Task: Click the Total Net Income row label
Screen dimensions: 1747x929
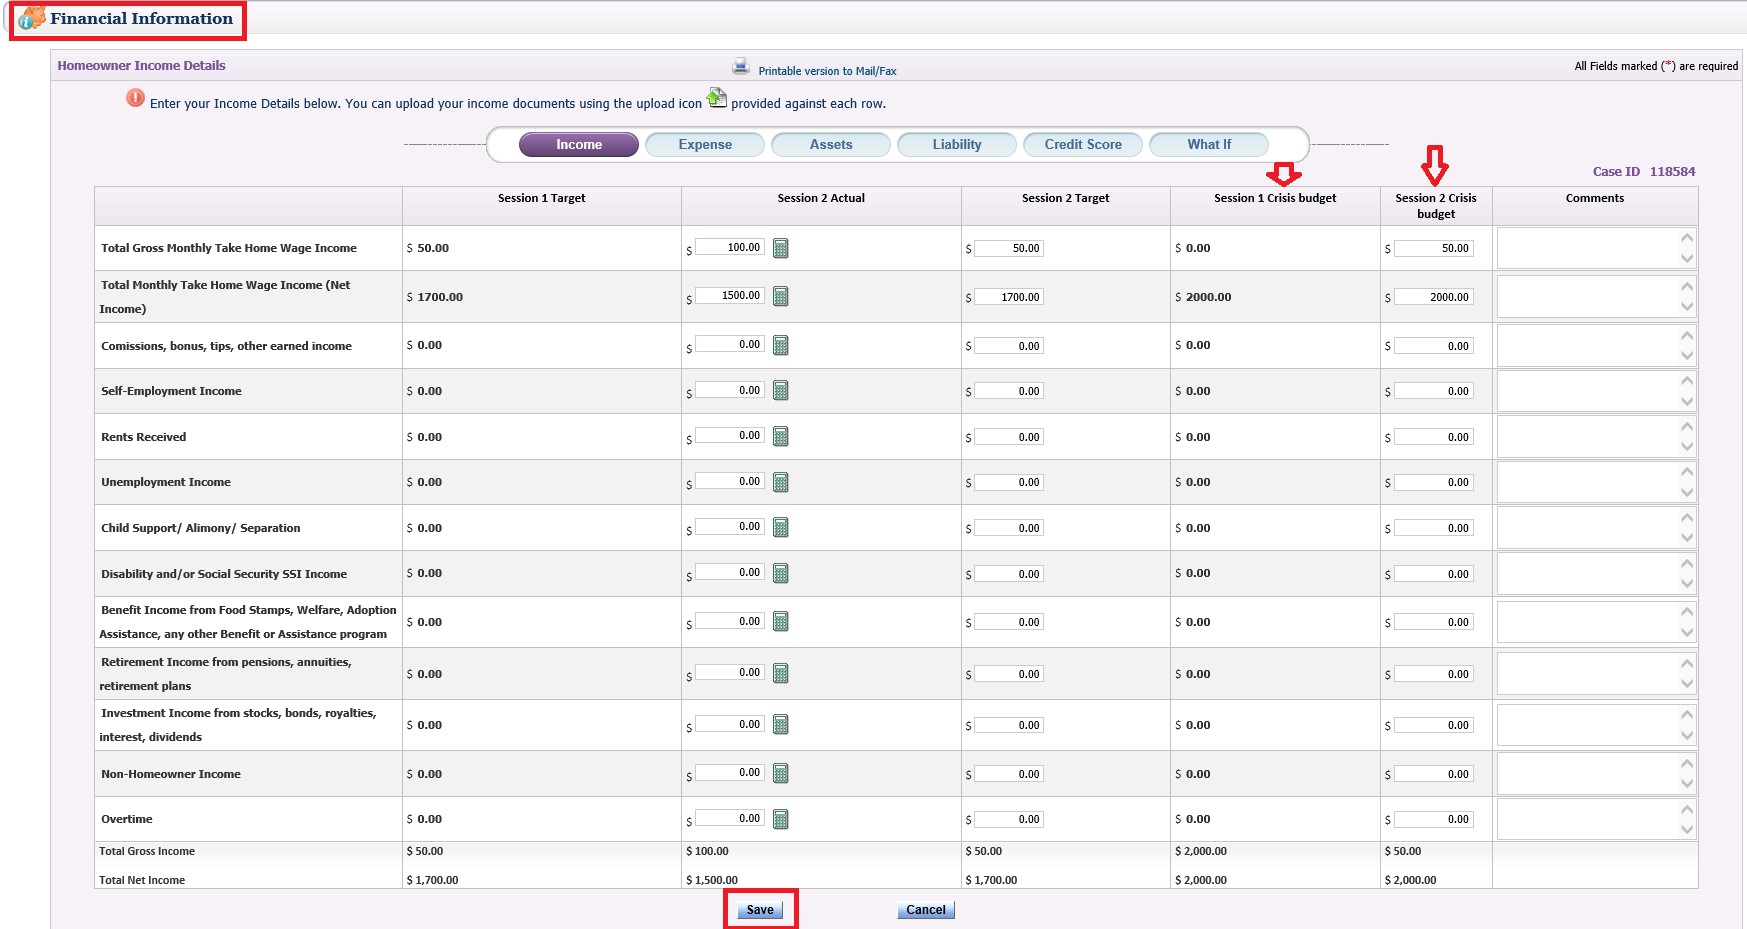Action: (x=142, y=880)
